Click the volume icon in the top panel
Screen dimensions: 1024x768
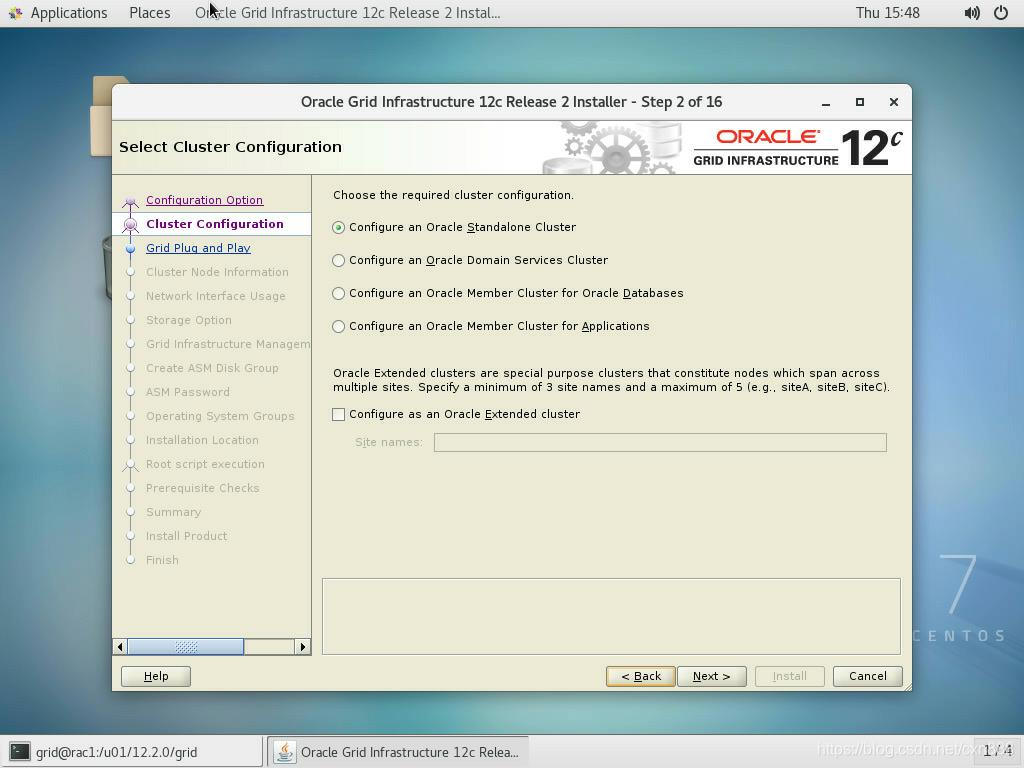[971, 13]
